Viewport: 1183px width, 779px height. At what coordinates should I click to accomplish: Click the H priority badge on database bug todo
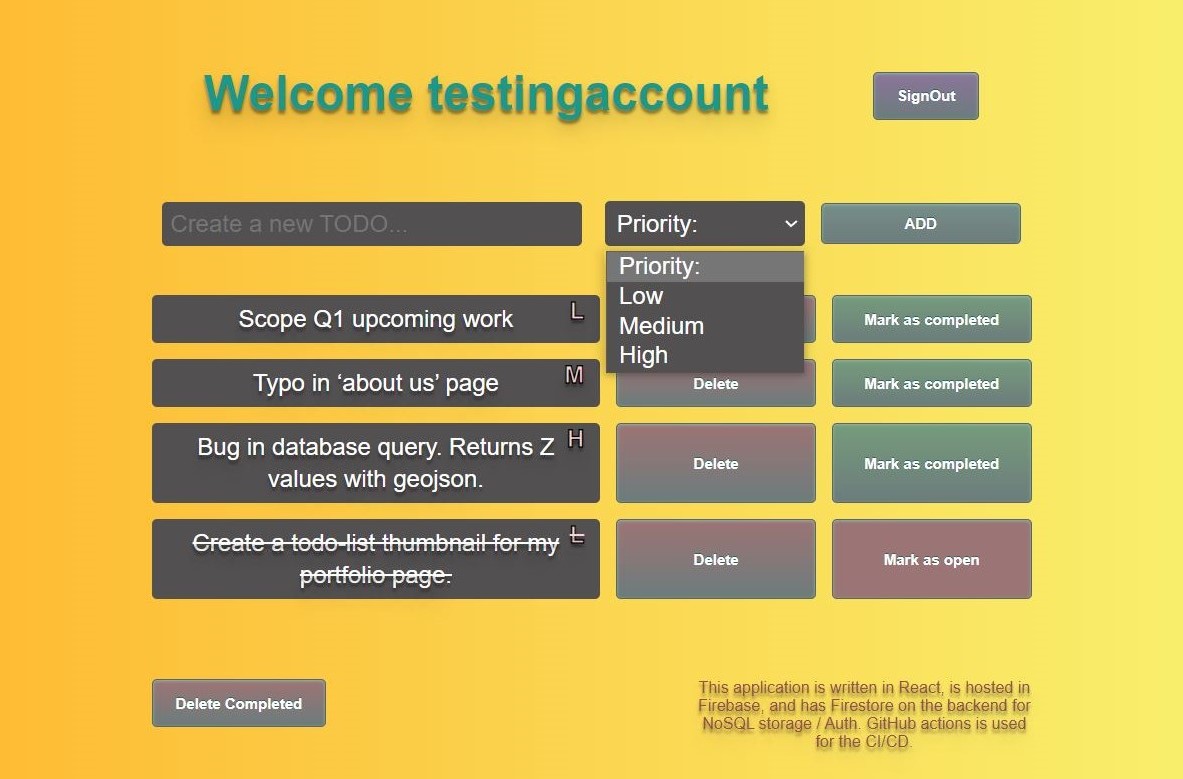click(575, 439)
